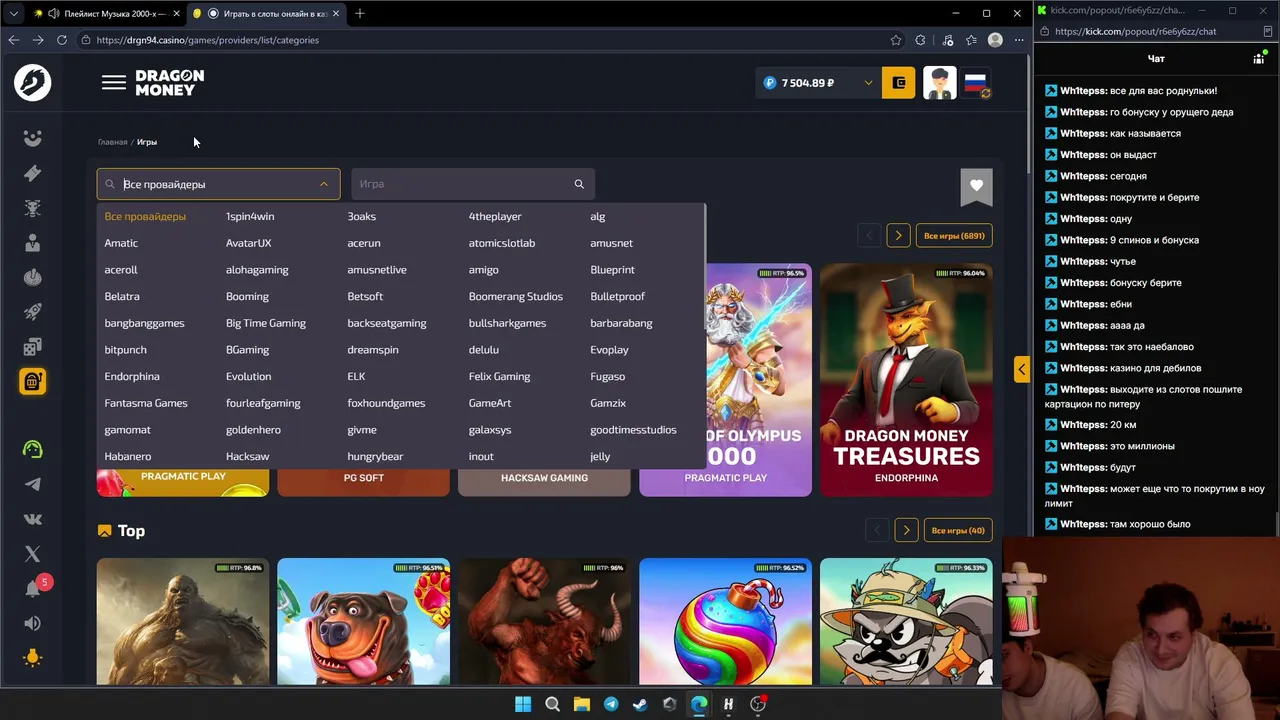Choose the Big Time Gaming provider
Screen dimensions: 1280x720
(x=266, y=323)
